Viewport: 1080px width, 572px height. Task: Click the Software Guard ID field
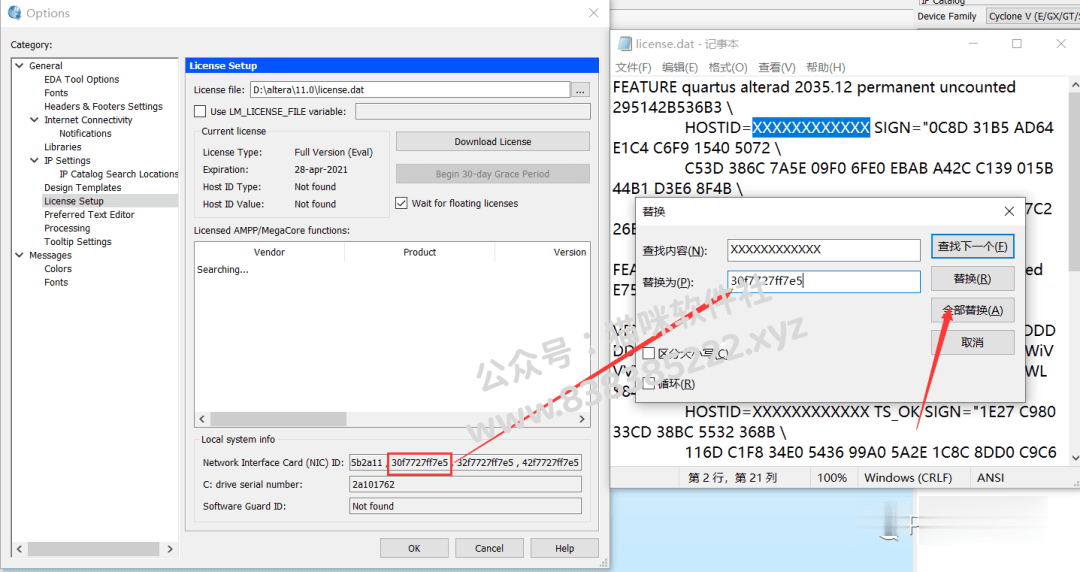465,506
